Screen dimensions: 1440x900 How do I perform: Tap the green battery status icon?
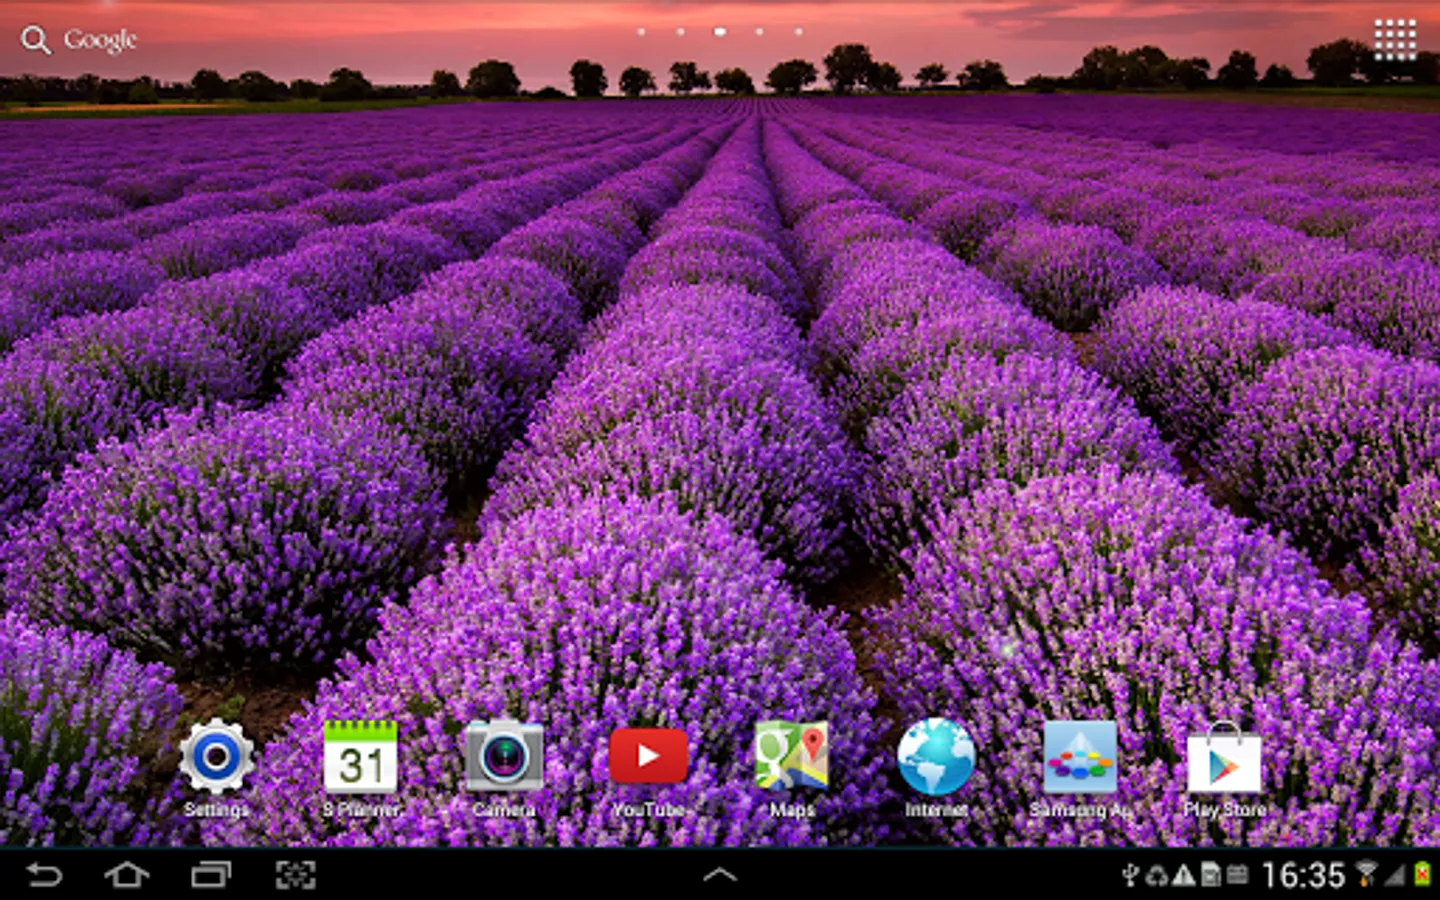1422,876
